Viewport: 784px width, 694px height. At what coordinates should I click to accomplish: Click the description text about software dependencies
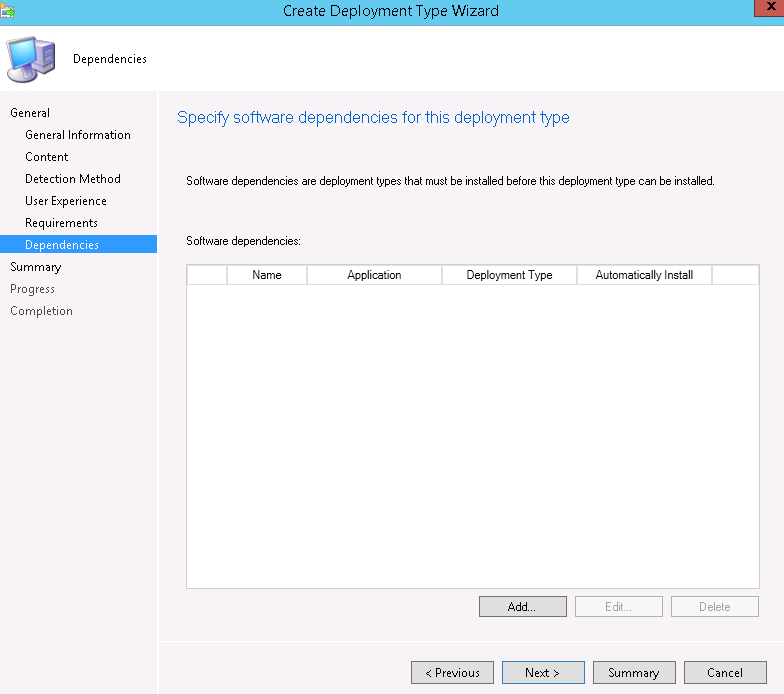pyautogui.click(x=450, y=181)
